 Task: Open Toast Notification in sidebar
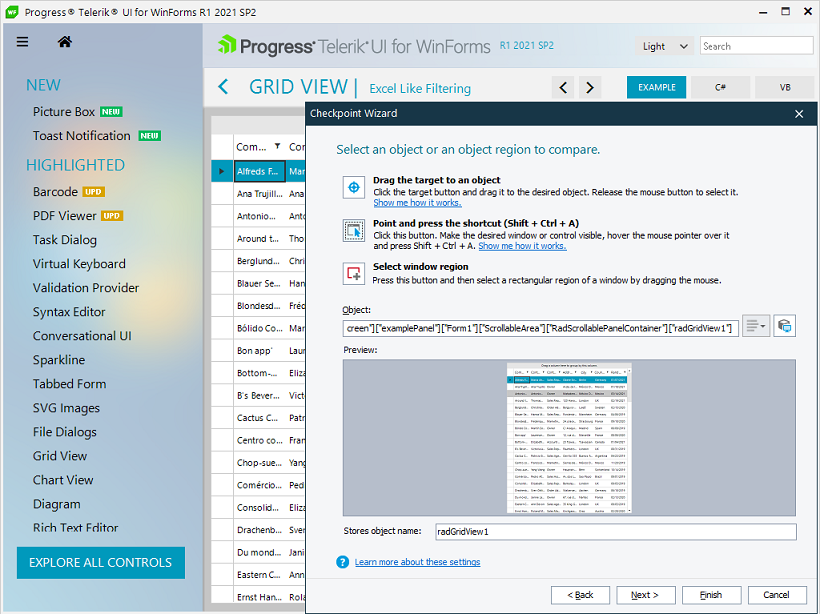coord(82,136)
